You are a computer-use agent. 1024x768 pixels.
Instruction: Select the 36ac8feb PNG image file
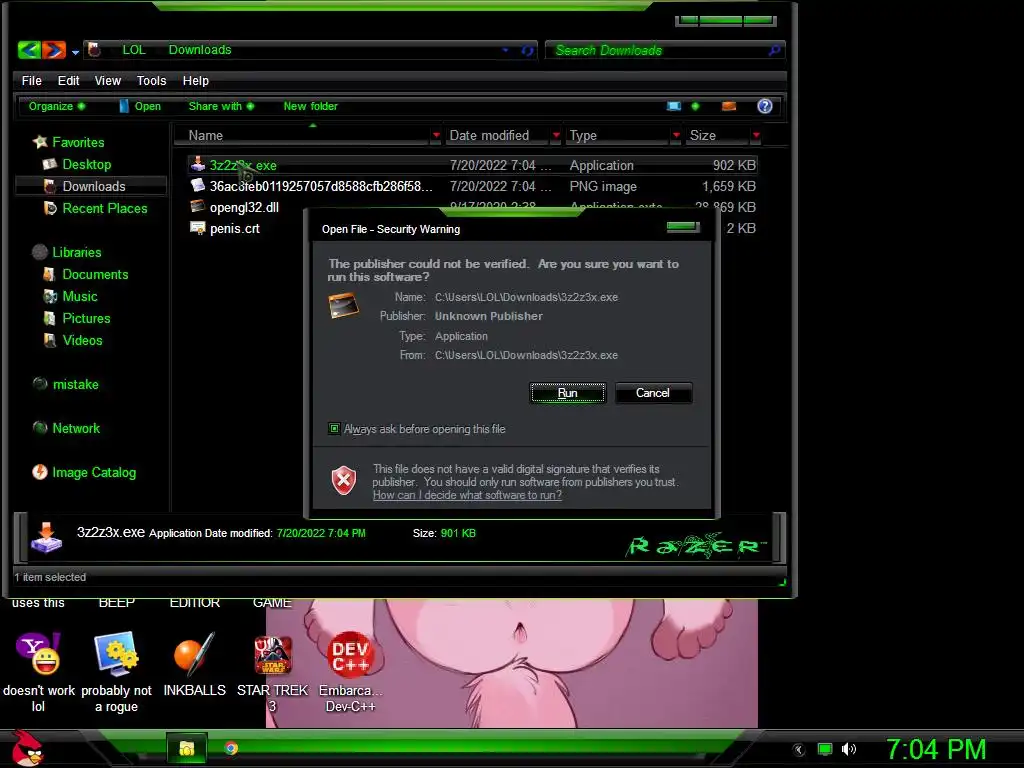472,186
